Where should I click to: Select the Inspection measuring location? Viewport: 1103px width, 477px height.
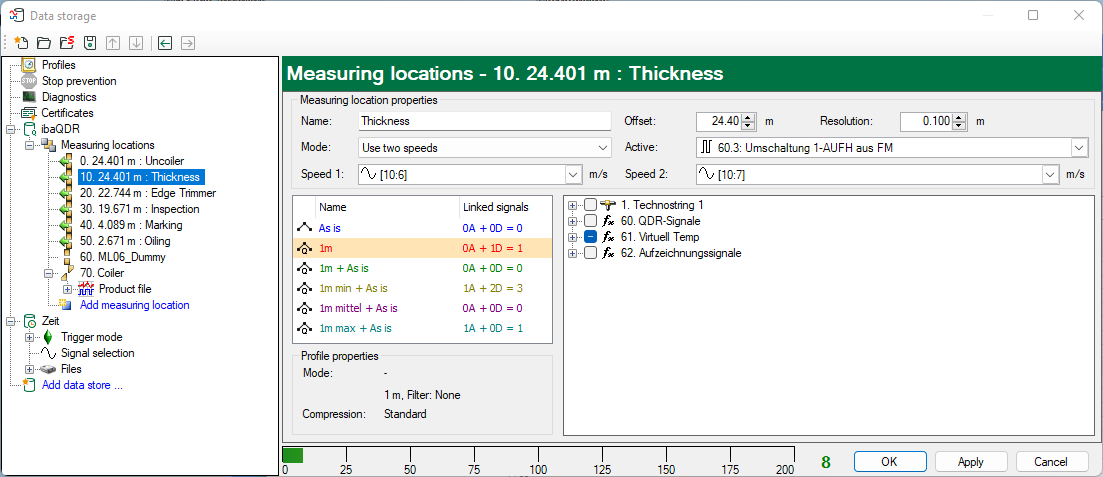tap(139, 209)
